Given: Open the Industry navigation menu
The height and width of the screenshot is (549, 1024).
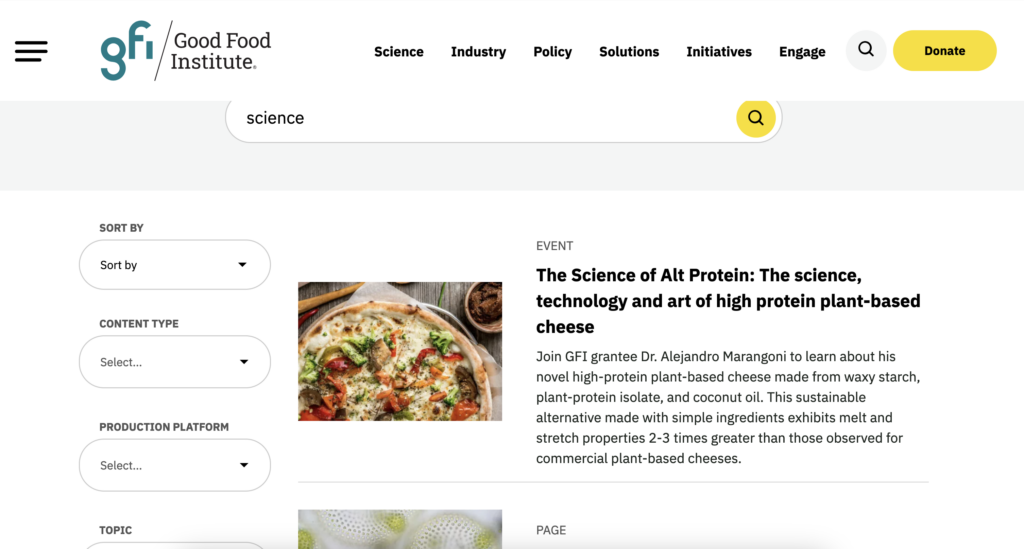Looking at the screenshot, I should tap(478, 52).
